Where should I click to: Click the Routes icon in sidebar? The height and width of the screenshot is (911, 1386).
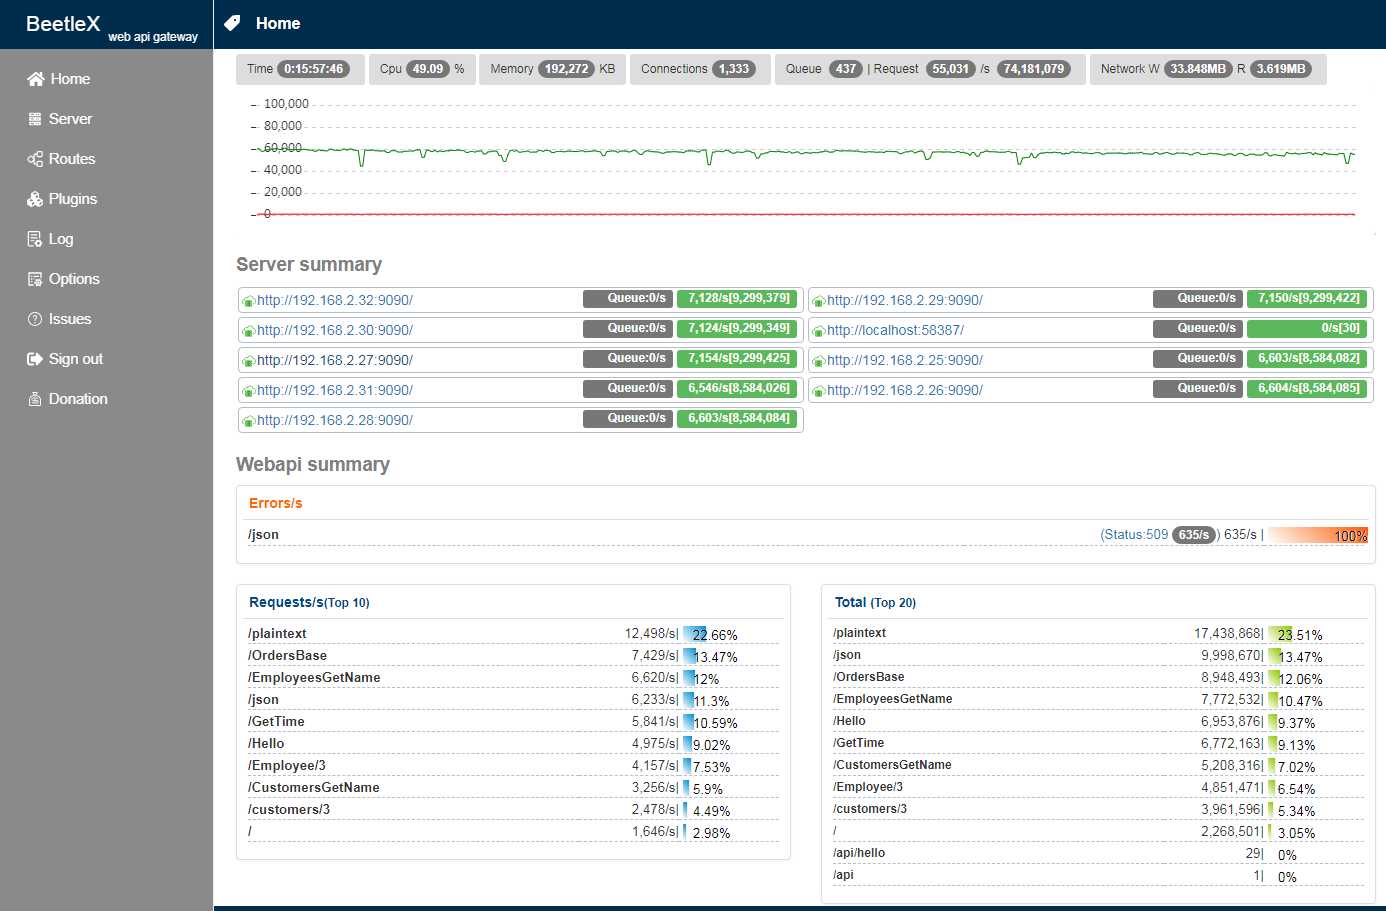click(x=35, y=159)
